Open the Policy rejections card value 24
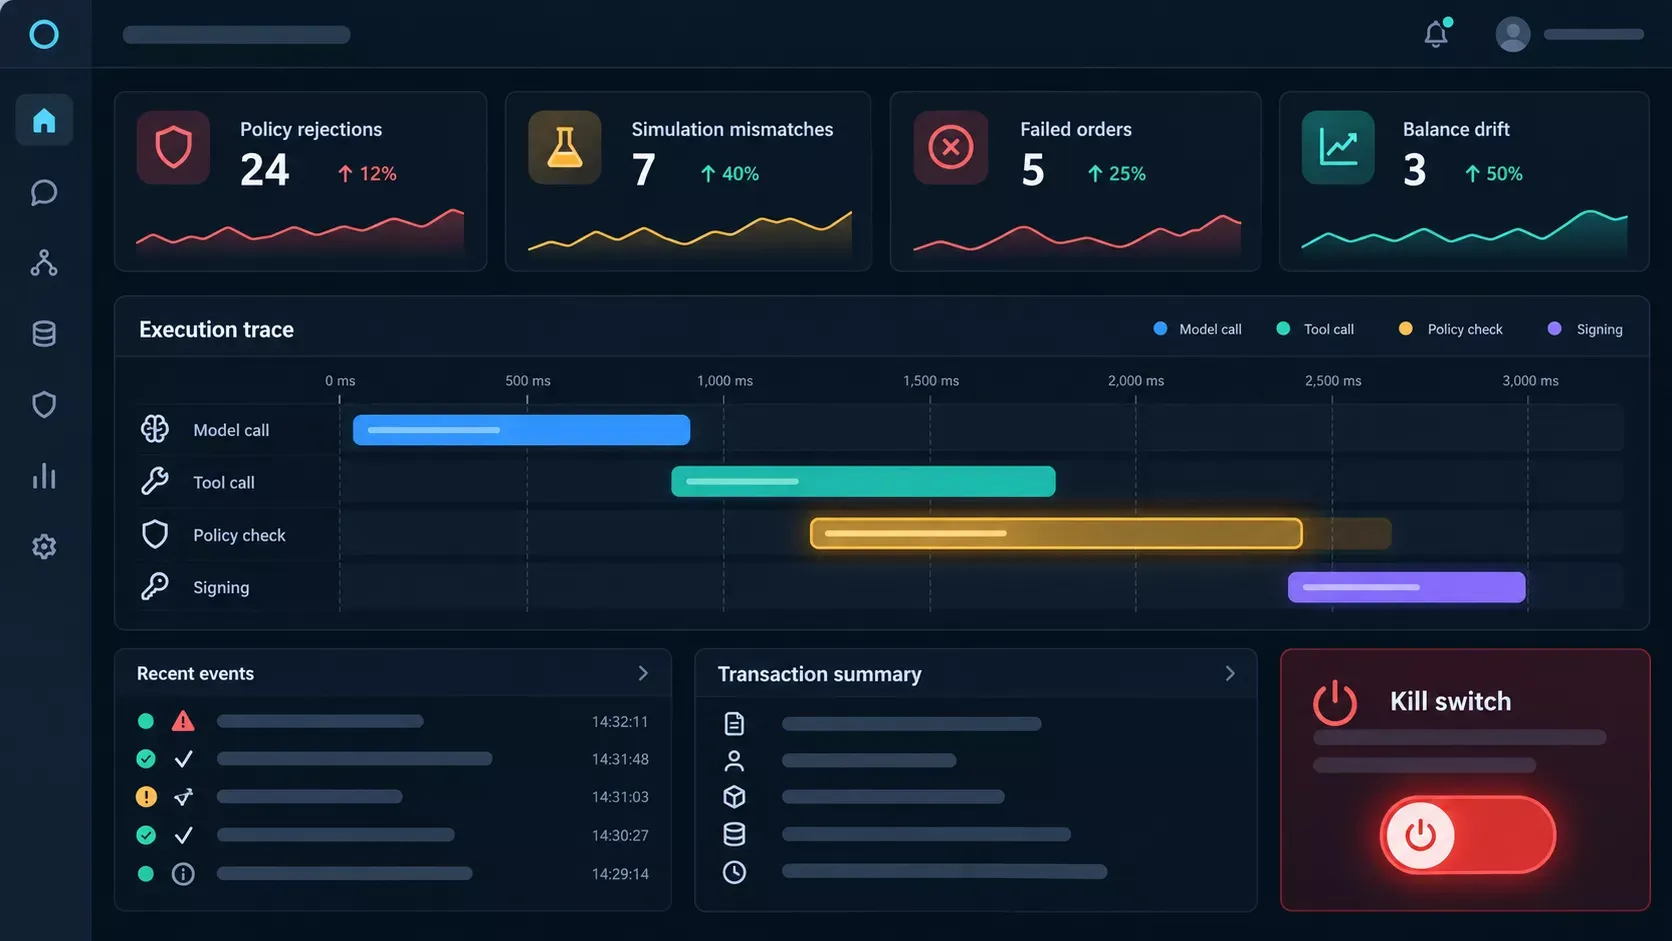Screen dimensions: 1672x941 (265, 170)
